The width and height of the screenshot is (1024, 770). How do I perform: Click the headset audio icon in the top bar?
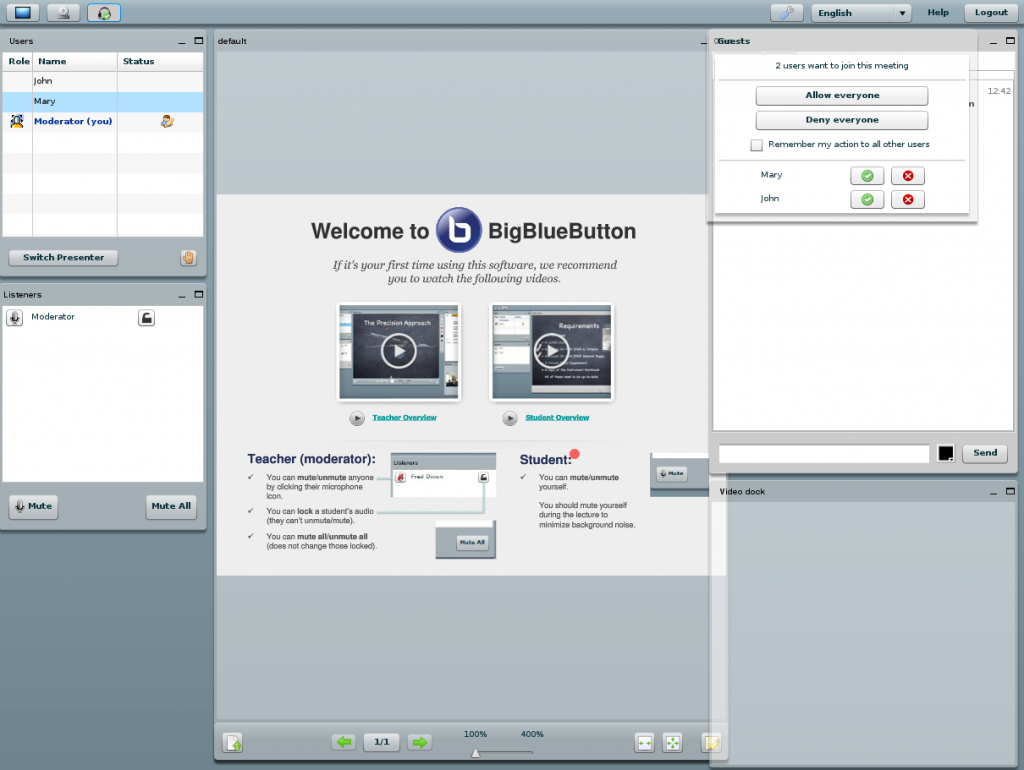[x=104, y=12]
